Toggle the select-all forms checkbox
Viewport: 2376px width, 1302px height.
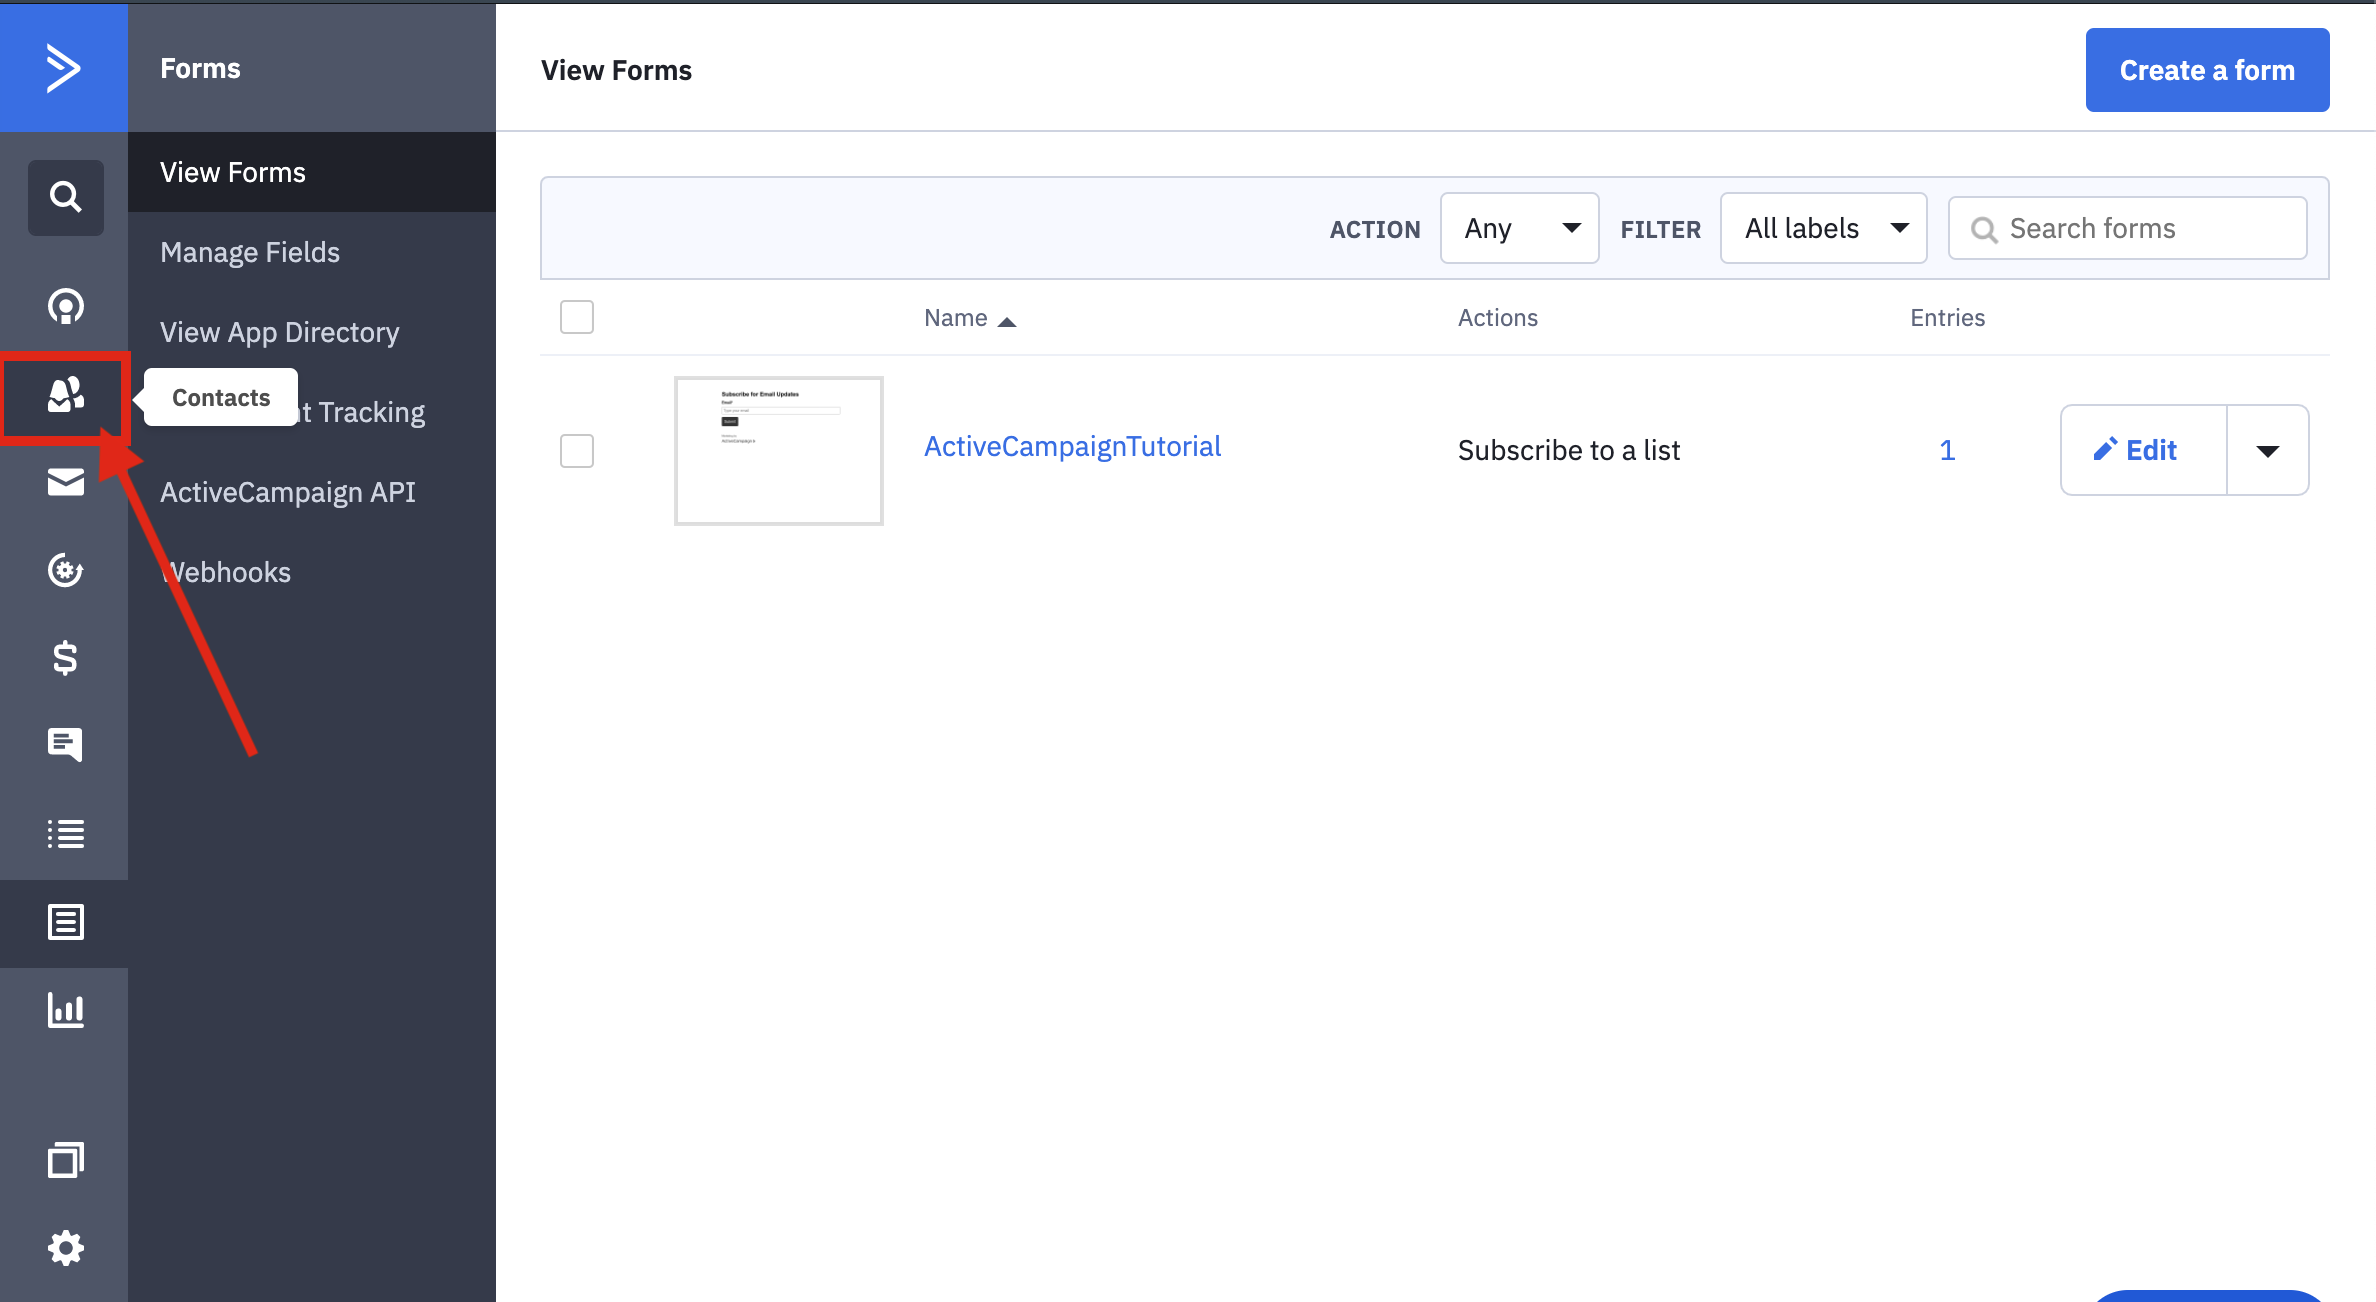(x=577, y=317)
